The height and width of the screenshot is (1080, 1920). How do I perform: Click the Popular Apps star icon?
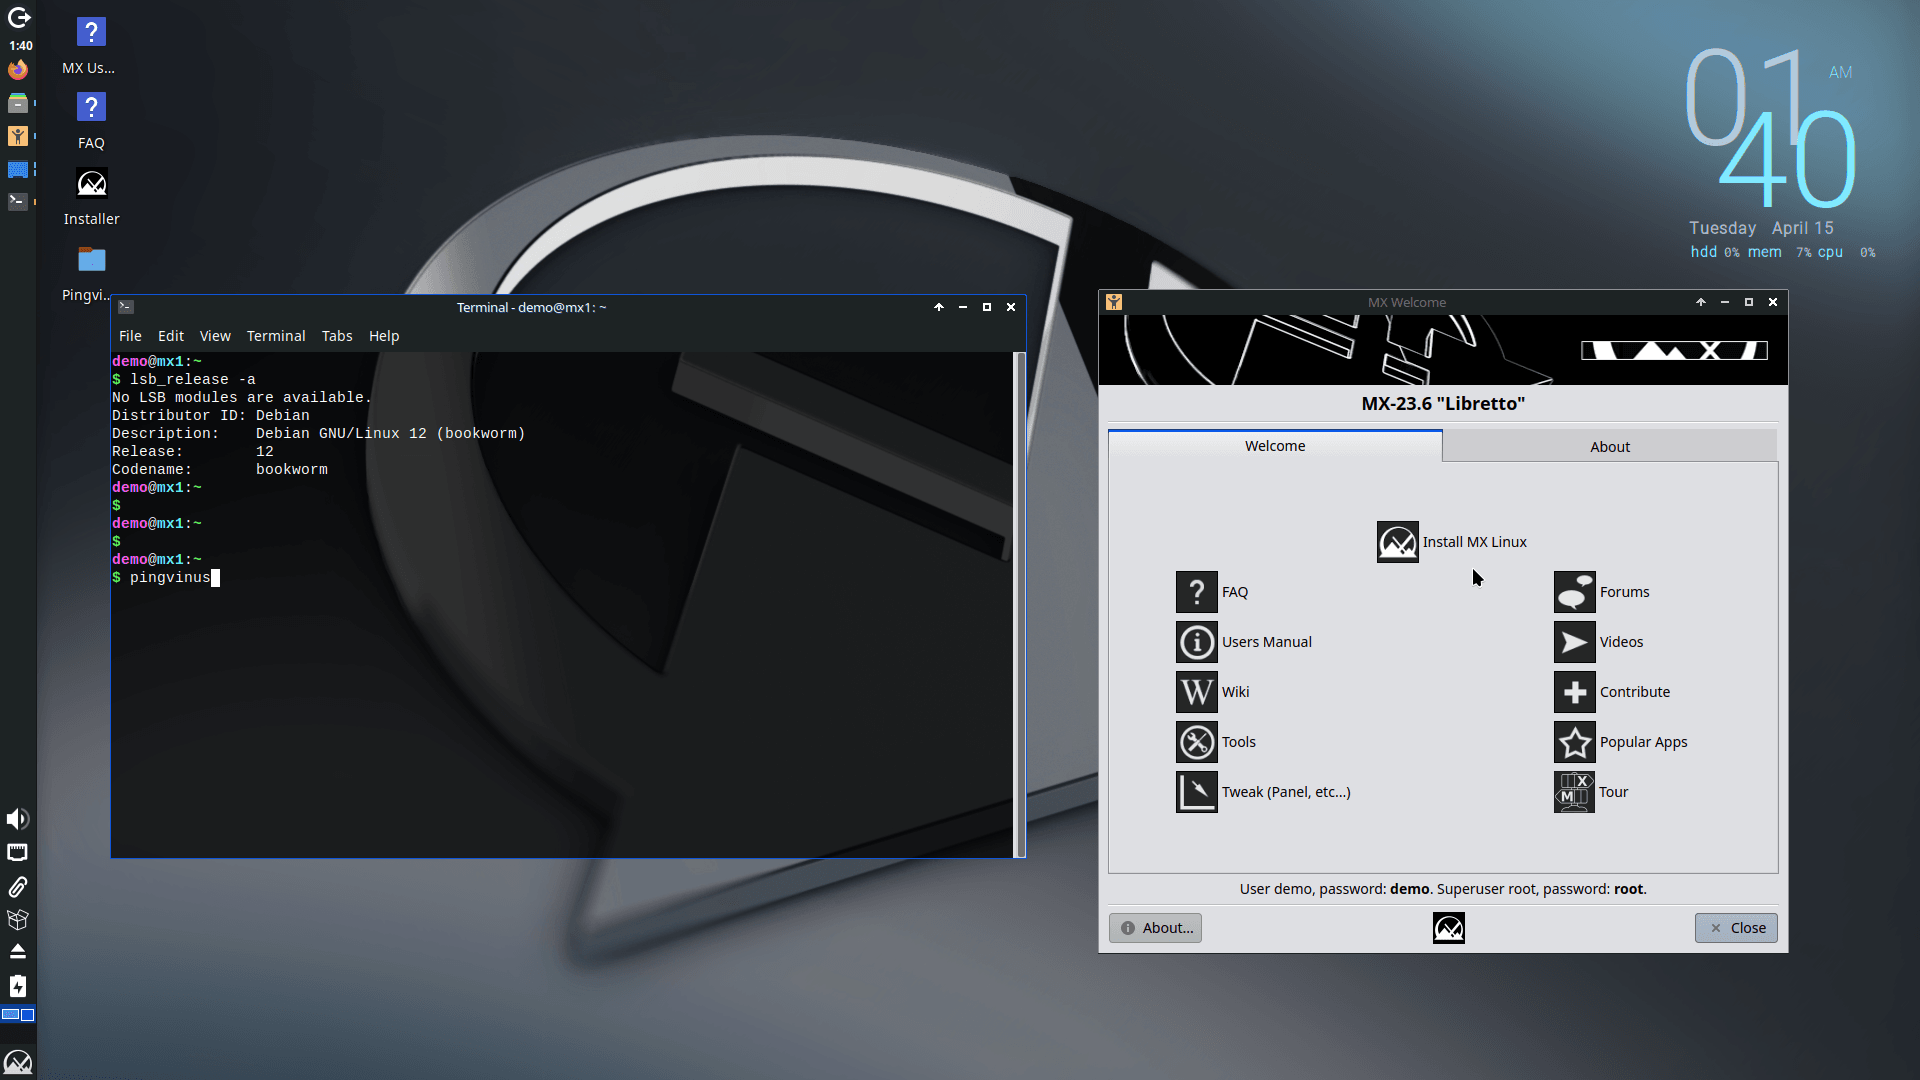coord(1574,742)
